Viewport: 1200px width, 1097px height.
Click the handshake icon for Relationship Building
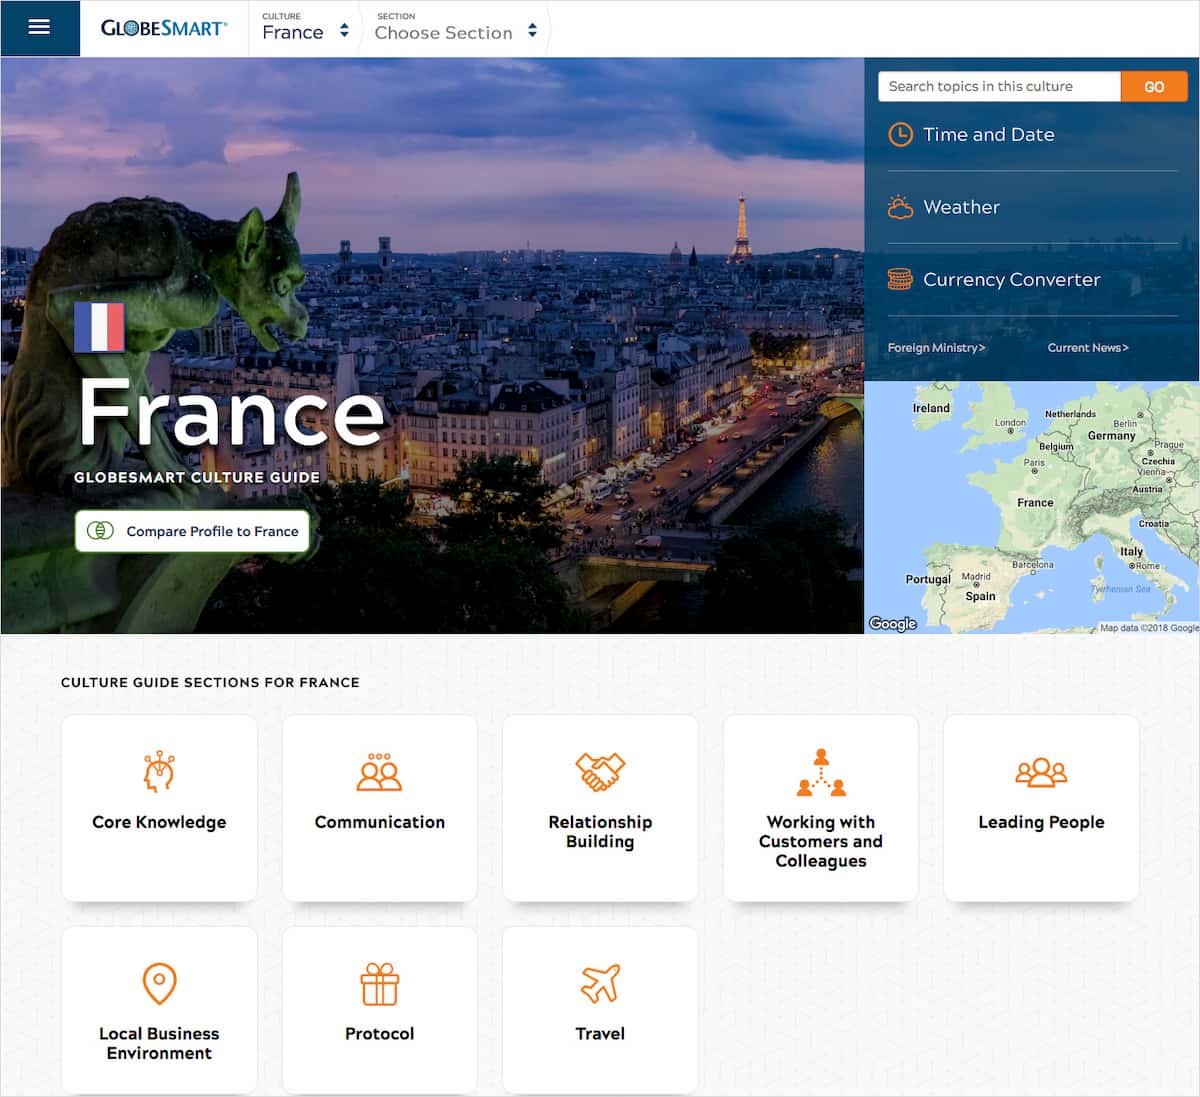click(x=600, y=771)
